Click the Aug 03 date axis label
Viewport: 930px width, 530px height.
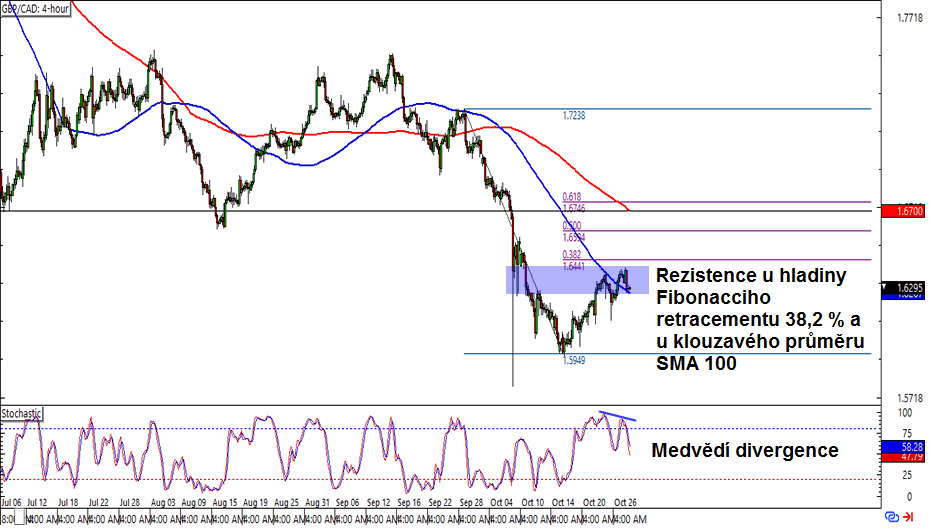click(x=163, y=502)
